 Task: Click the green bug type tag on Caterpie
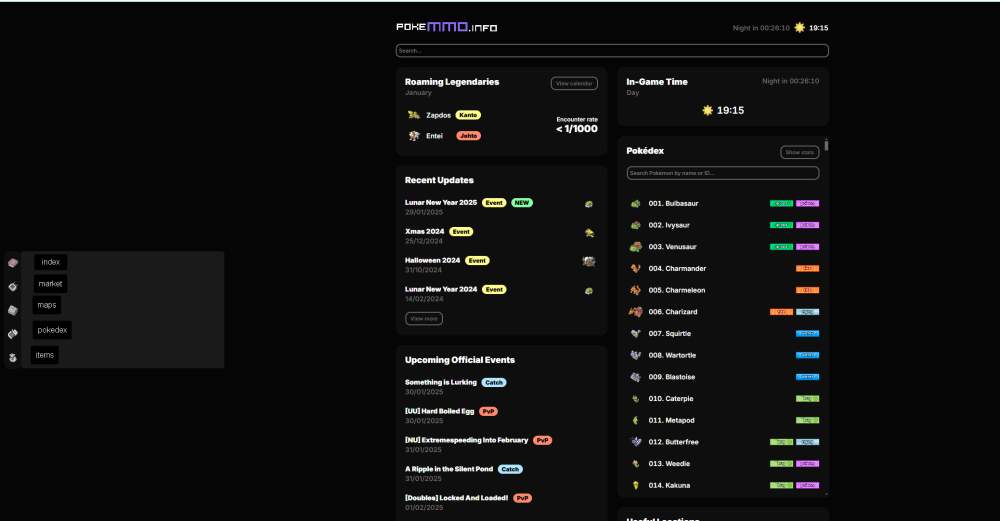[x=807, y=399]
